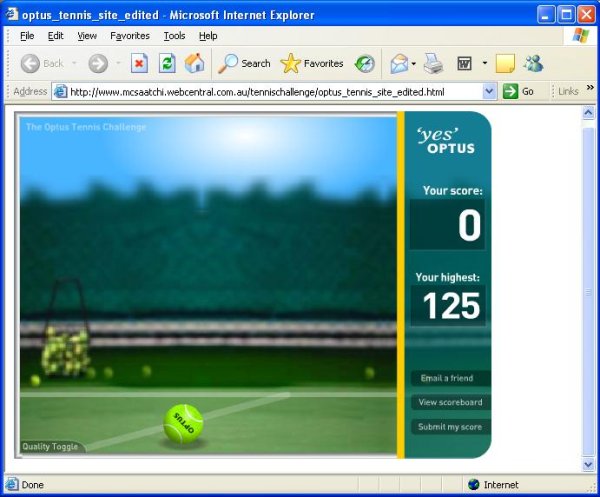Open the Messenger icon in toolbar

(x=533, y=63)
